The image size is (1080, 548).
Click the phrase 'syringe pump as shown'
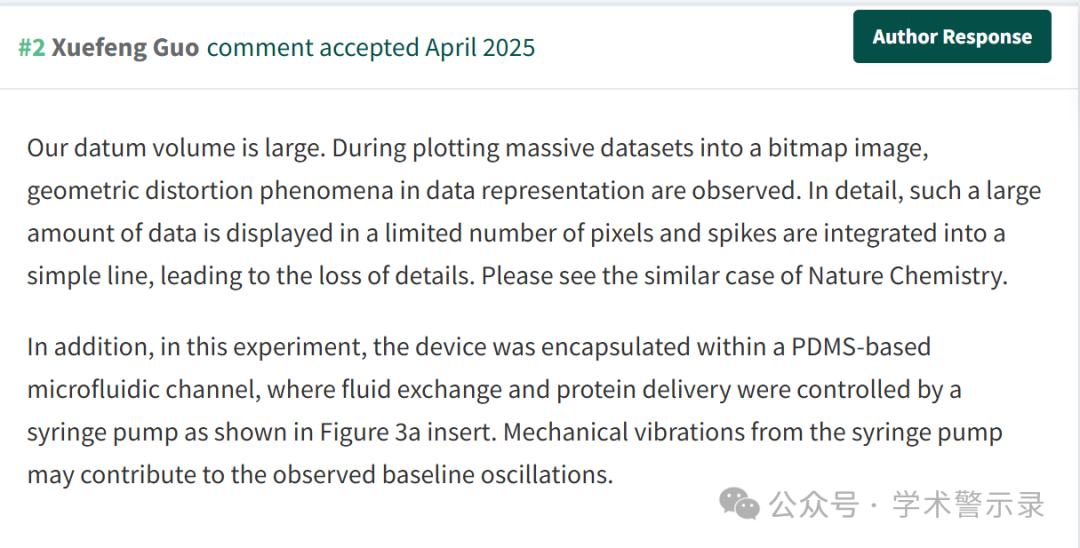pyautogui.click(x=170, y=433)
